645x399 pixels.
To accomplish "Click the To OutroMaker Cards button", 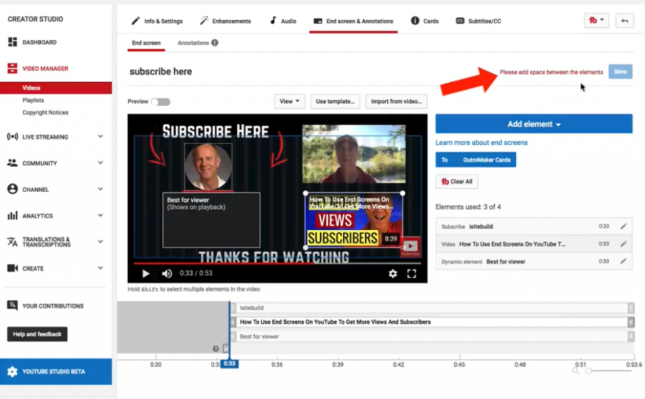I will click(476, 160).
